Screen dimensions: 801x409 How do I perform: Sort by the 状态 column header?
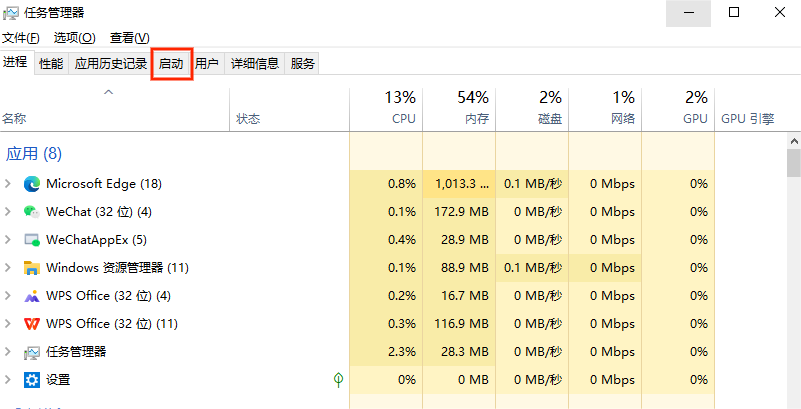[x=290, y=110]
